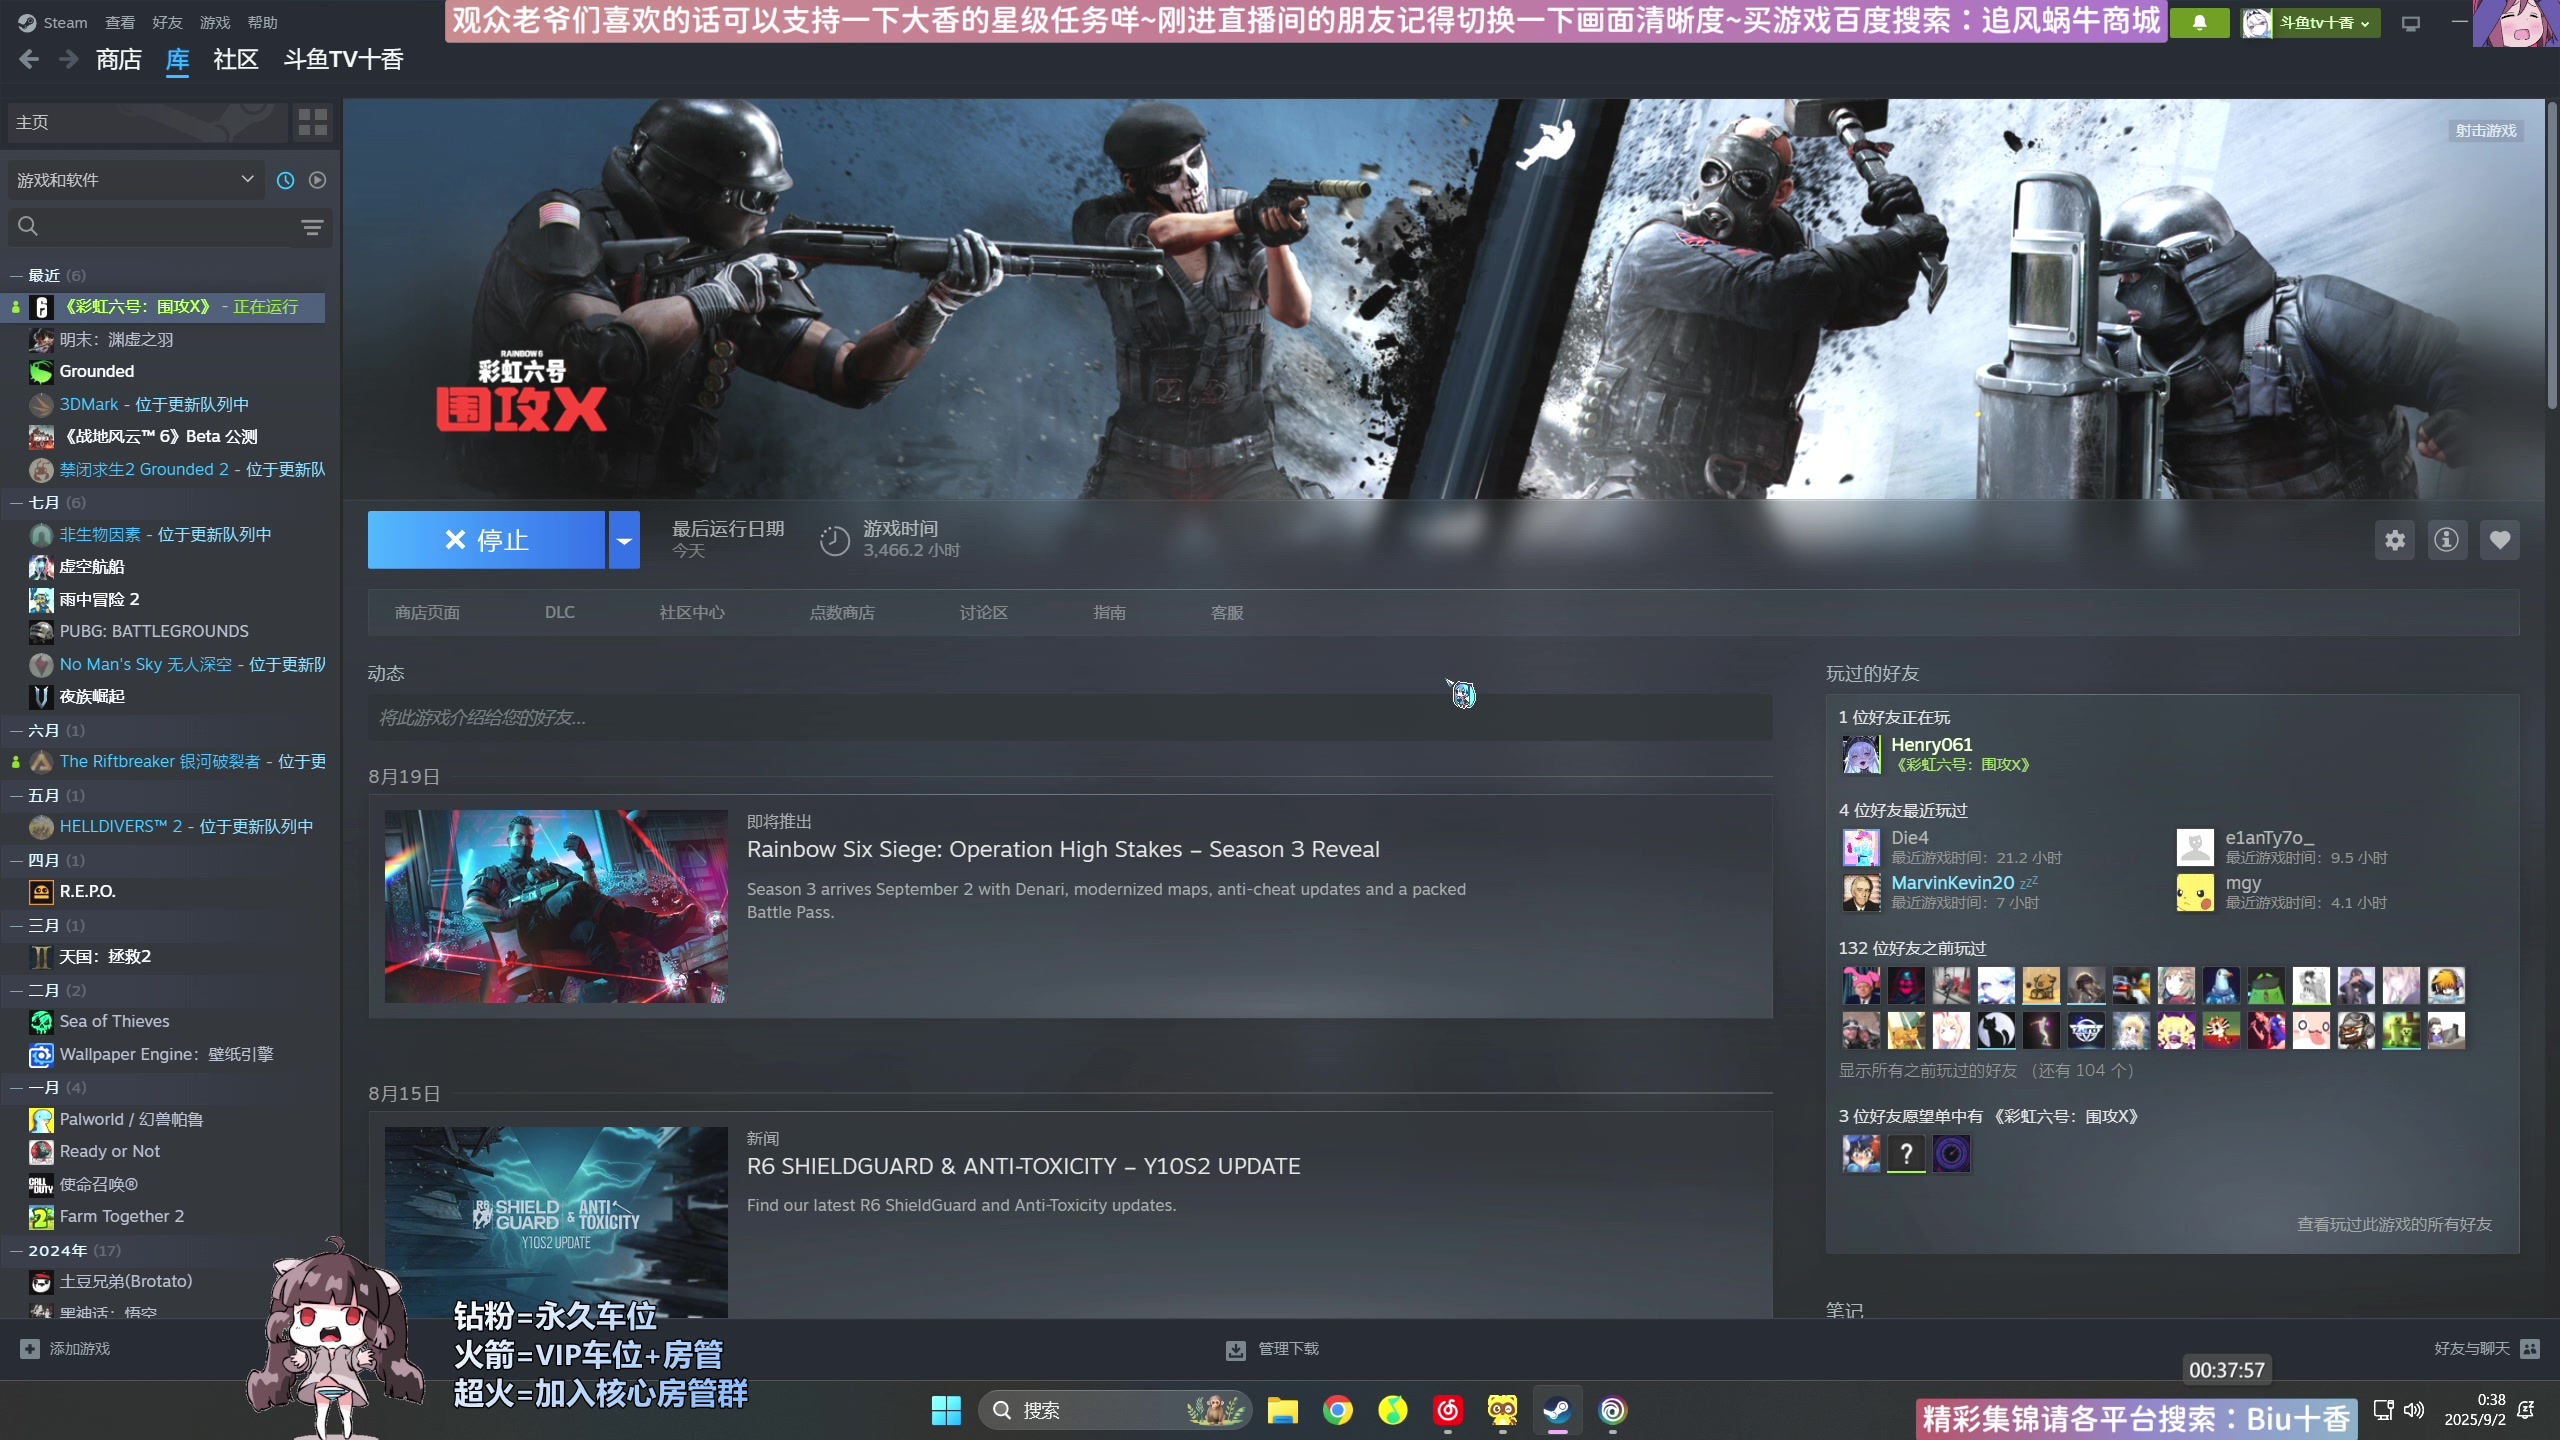Image resolution: width=2560 pixels, height=1440 pixels.
Task: Open DLC tab for the game
Action: point(560,612)
